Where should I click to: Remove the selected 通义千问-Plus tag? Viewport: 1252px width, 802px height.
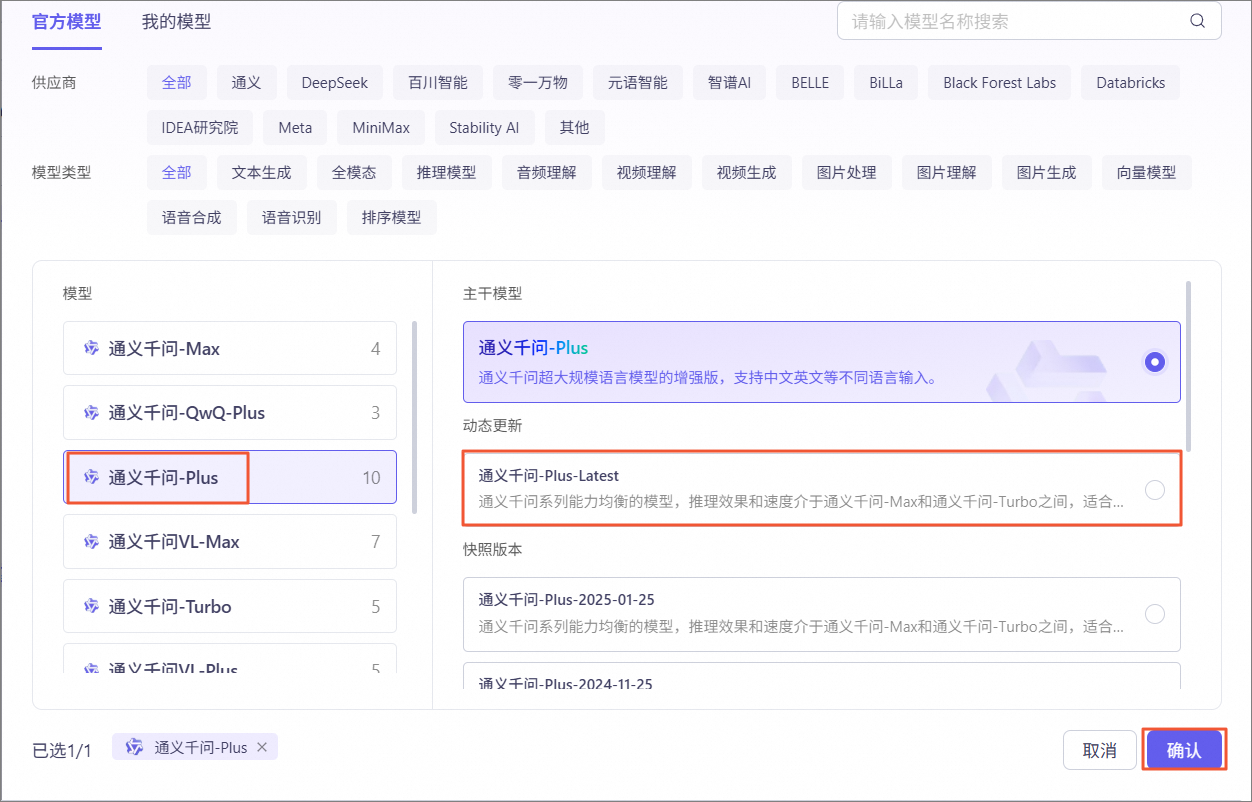[x=262, y=747]
